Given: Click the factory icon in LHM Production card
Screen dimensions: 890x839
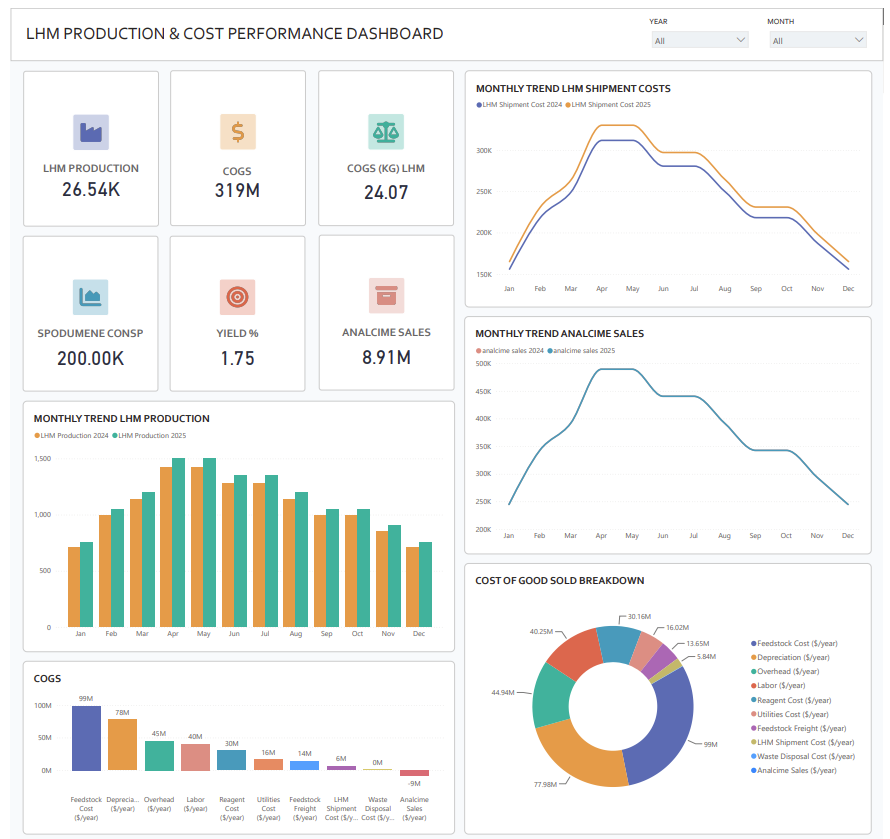Looking at the screenshot, I should click(x=91, y=132).
